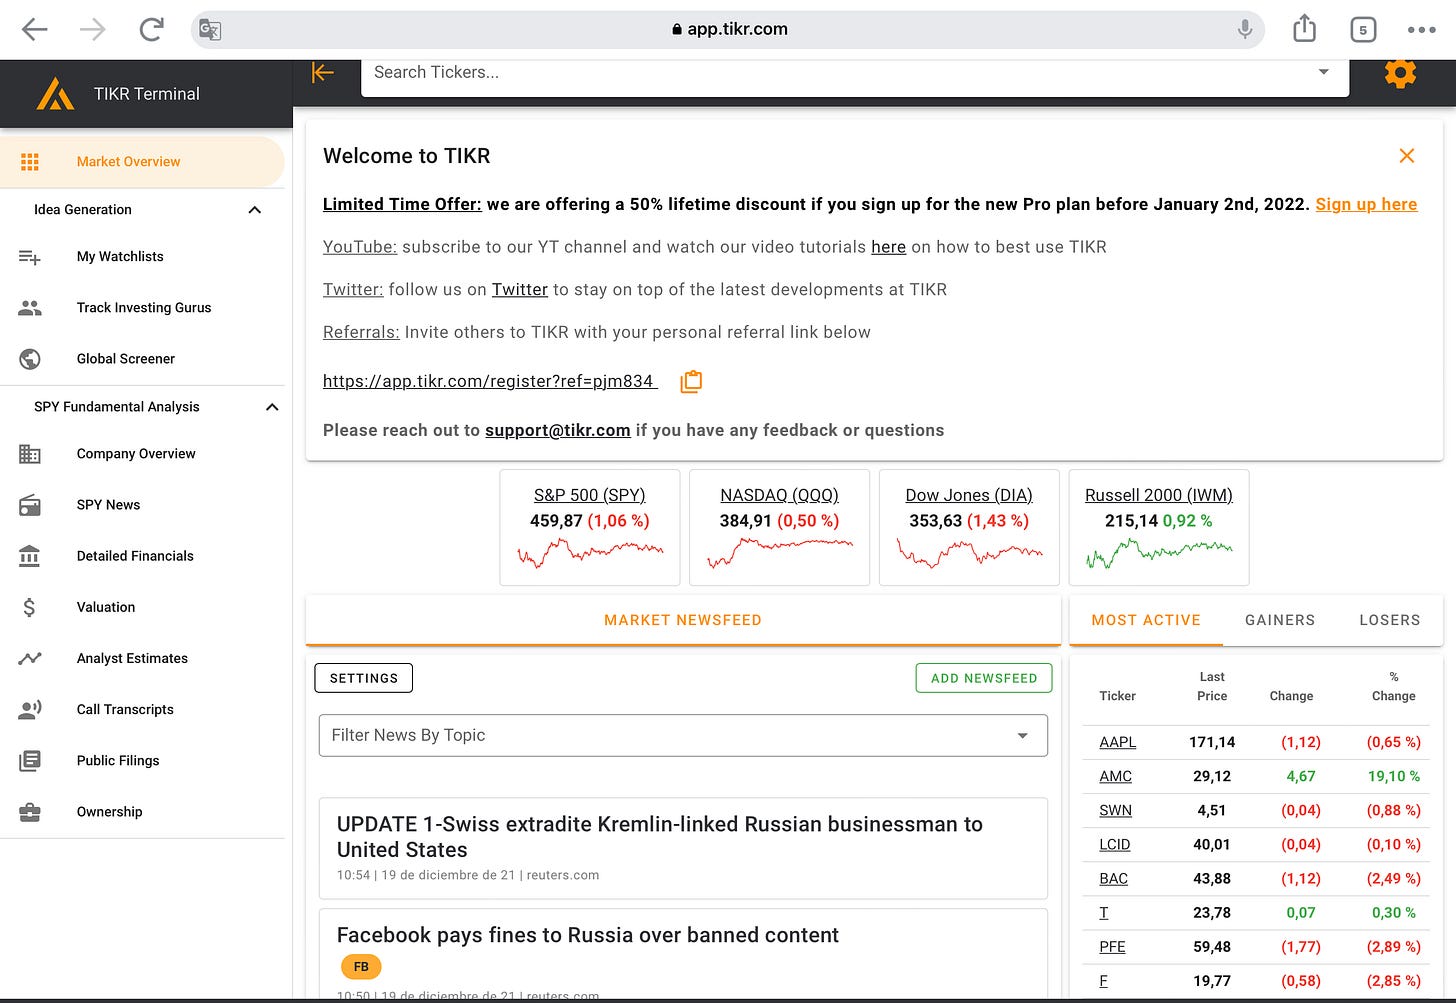Open the Filter News By Topic dropdown

683,735
